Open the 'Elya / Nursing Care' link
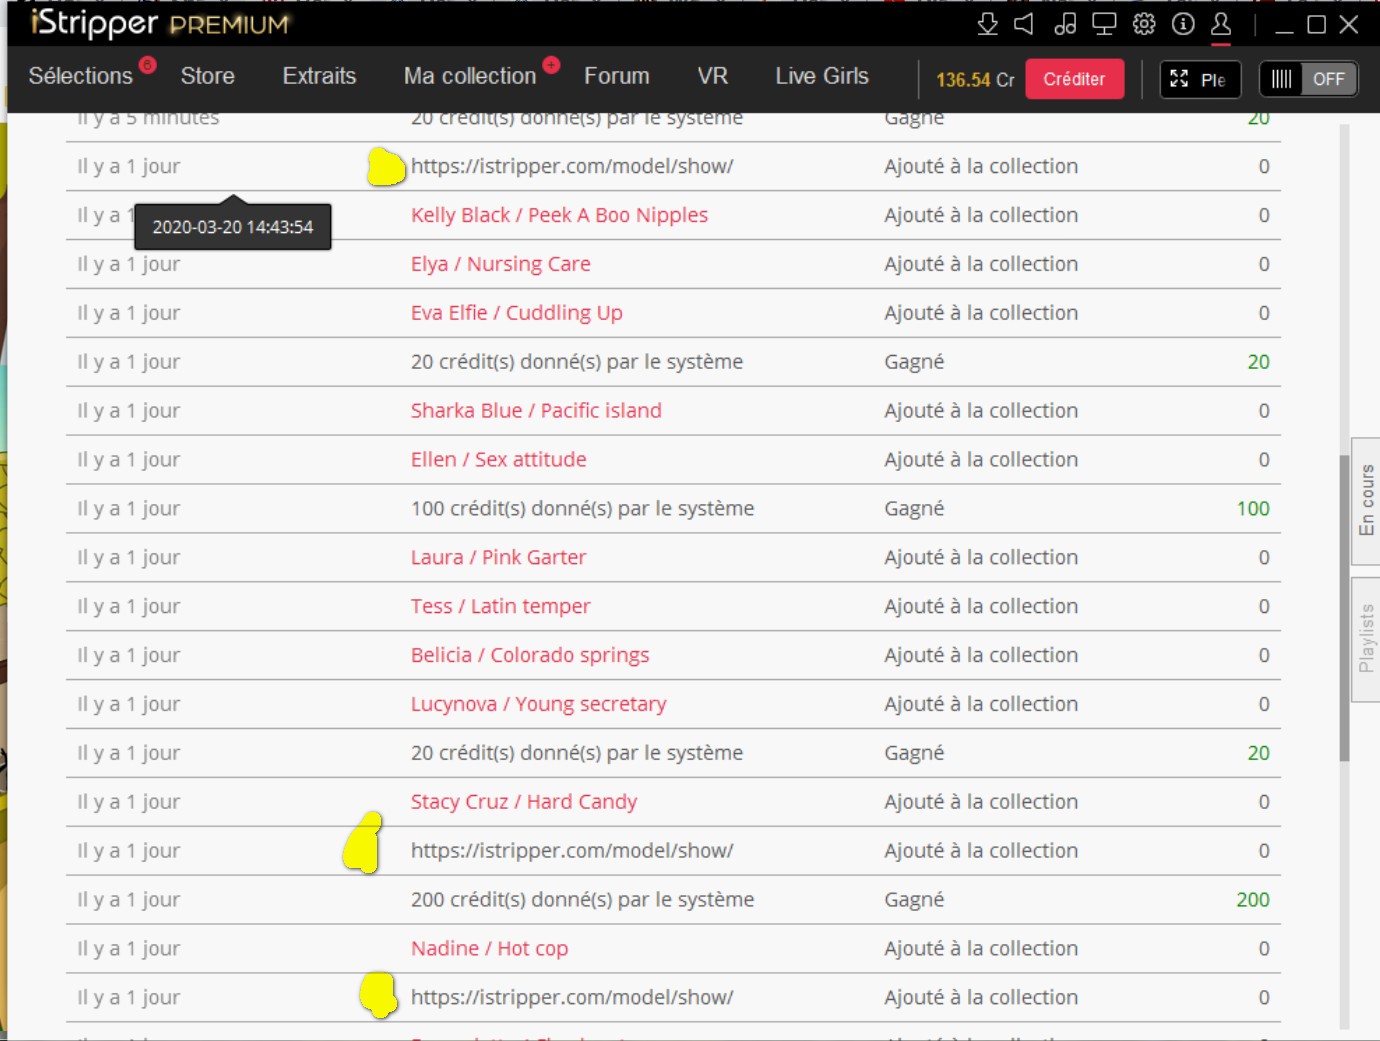 (x=500, y=264)
